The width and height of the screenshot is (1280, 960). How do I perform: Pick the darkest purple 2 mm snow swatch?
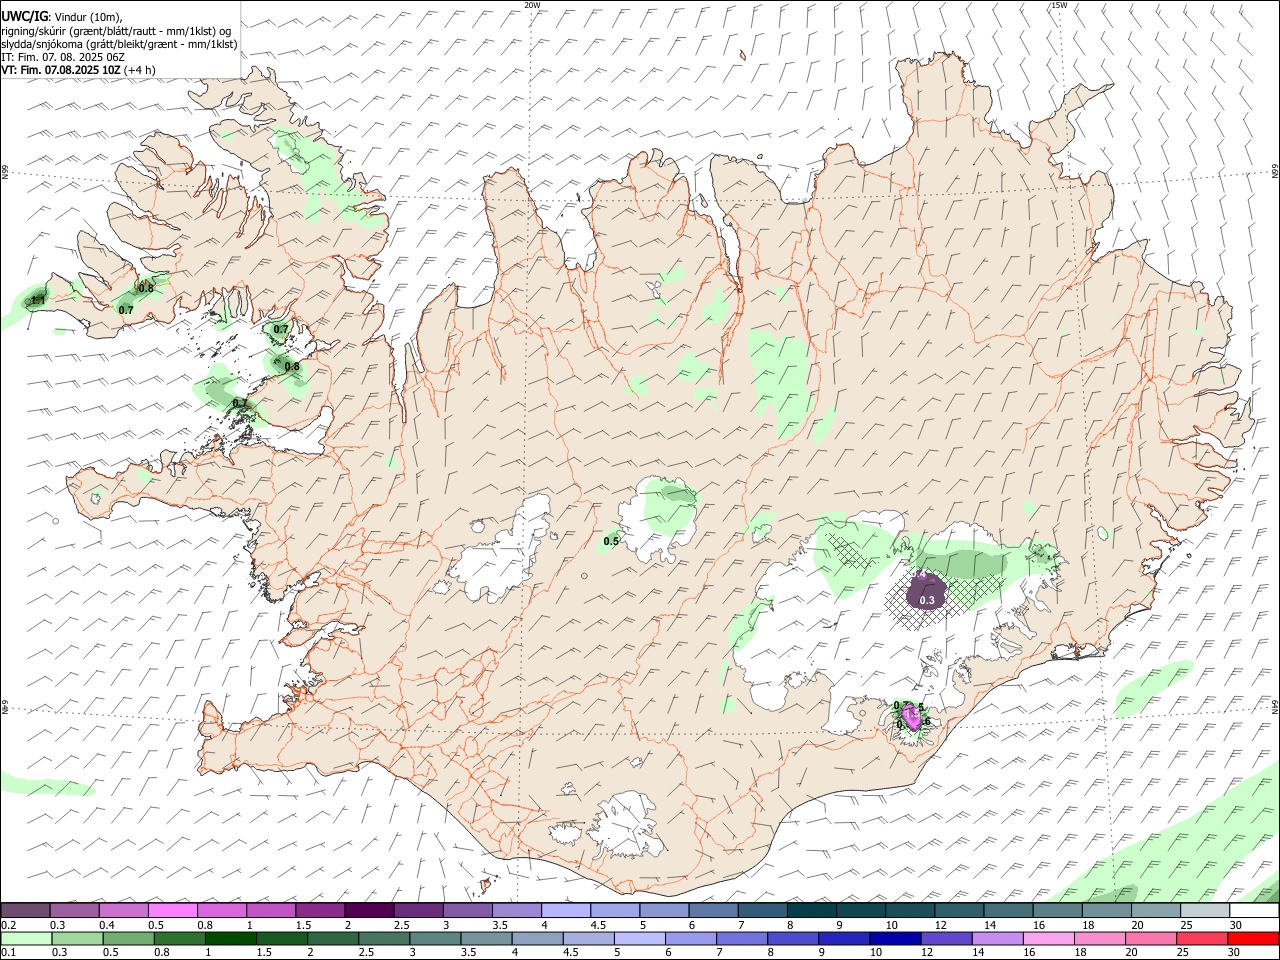point(369,910)
